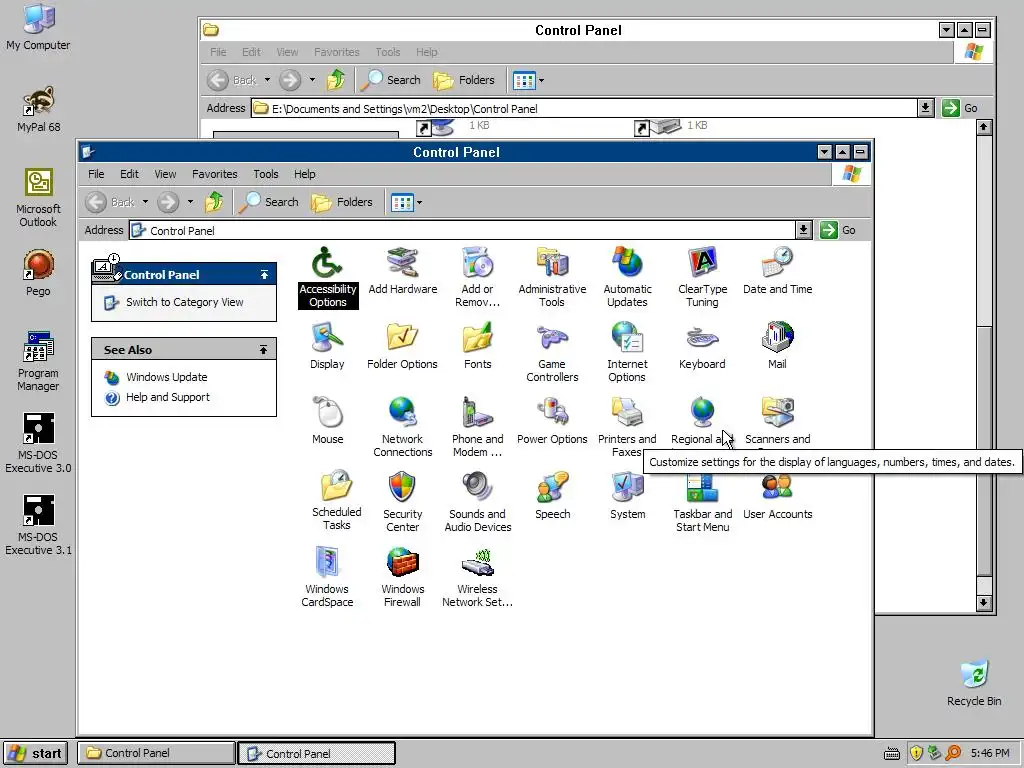Open the View menu in front window
The width and height of the screenshot is (1024, 768).
[165, 174]
